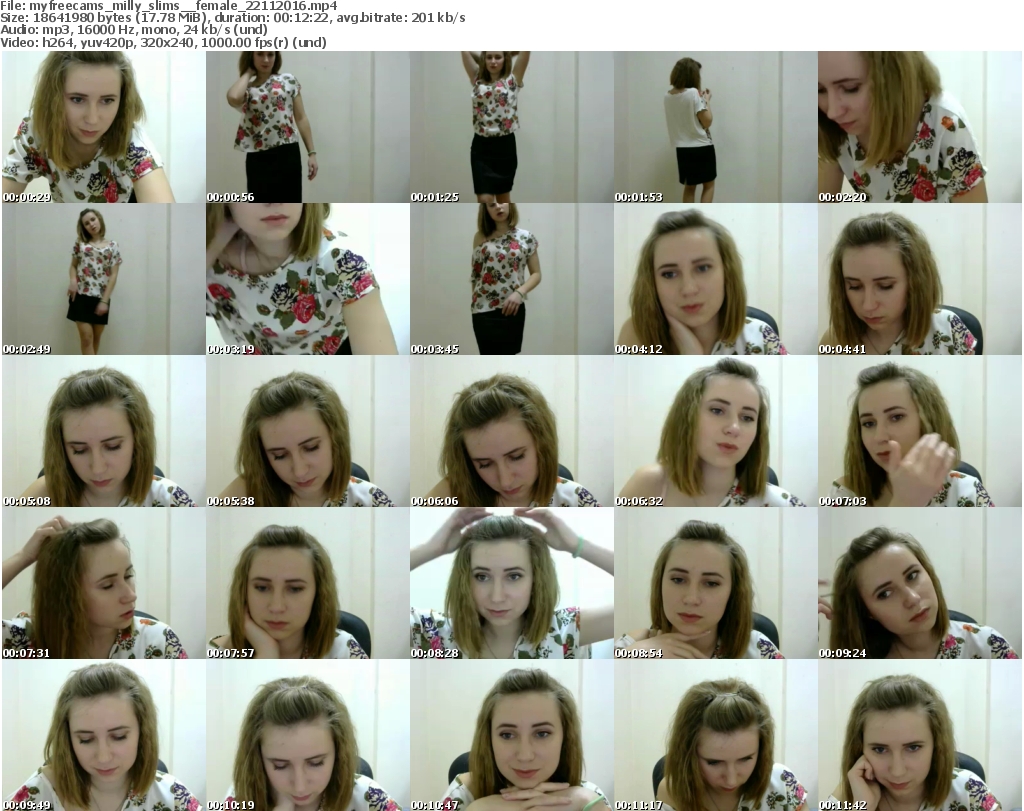Image resolution: width=1024 pixels, height=811 pixels.
Task: Select the thumbnail timestamped 00:07:03
Action: [920, 431]
